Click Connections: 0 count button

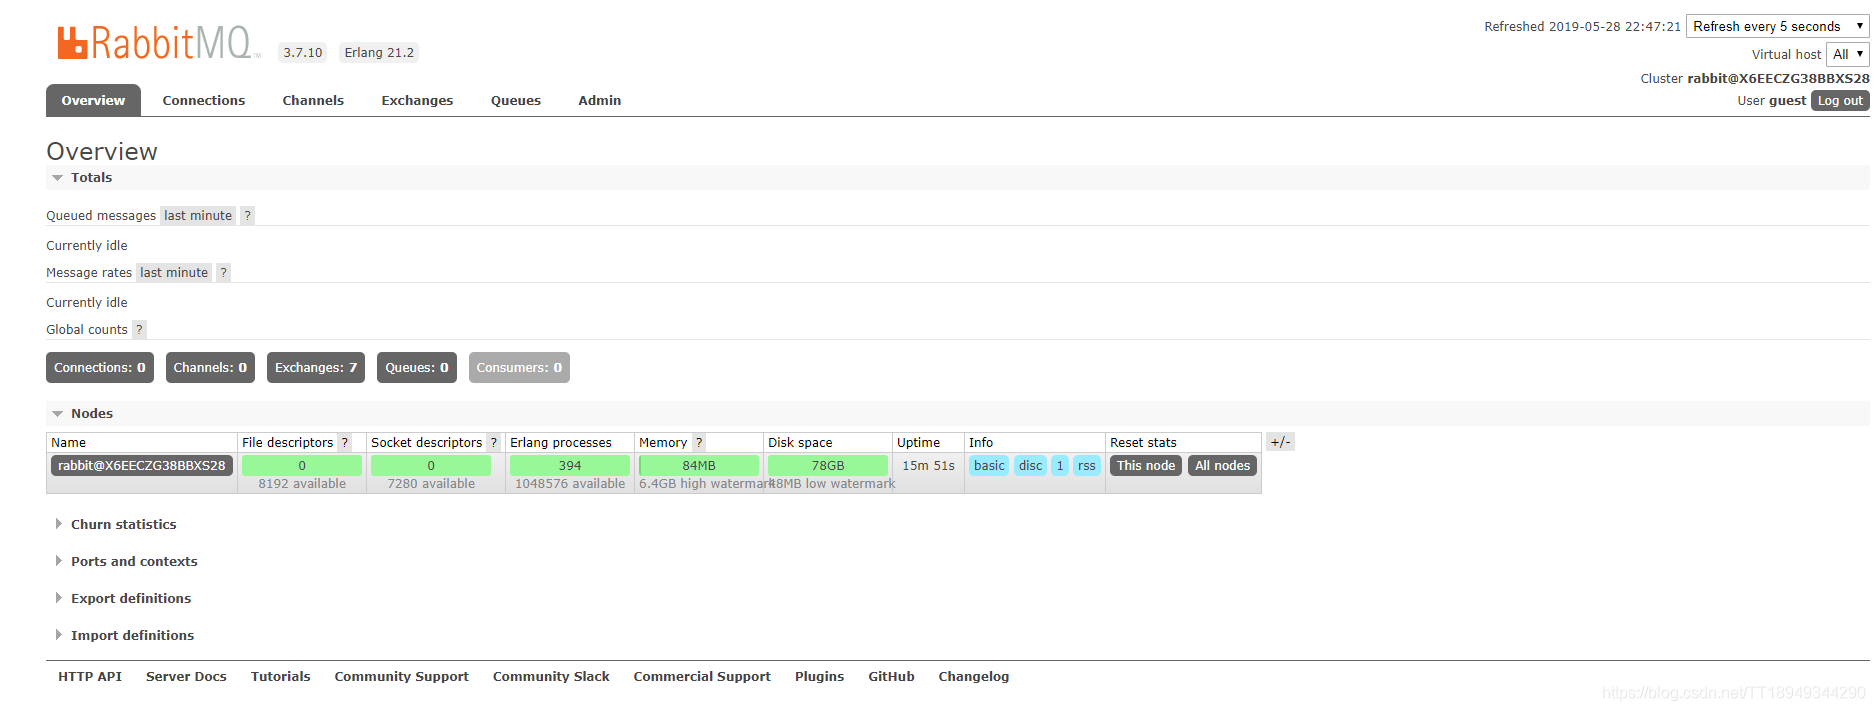(100, 368)
